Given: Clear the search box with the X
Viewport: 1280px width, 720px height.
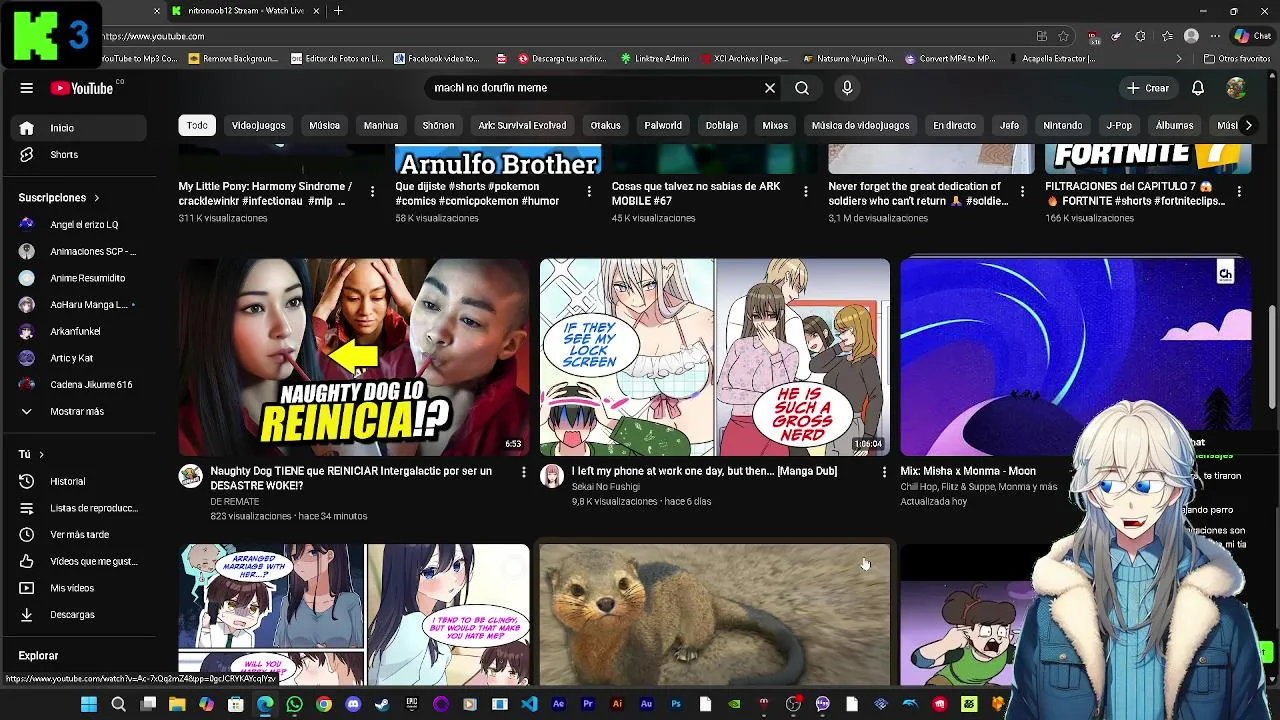Looking at the screenshot, I should tap(770, 88).
